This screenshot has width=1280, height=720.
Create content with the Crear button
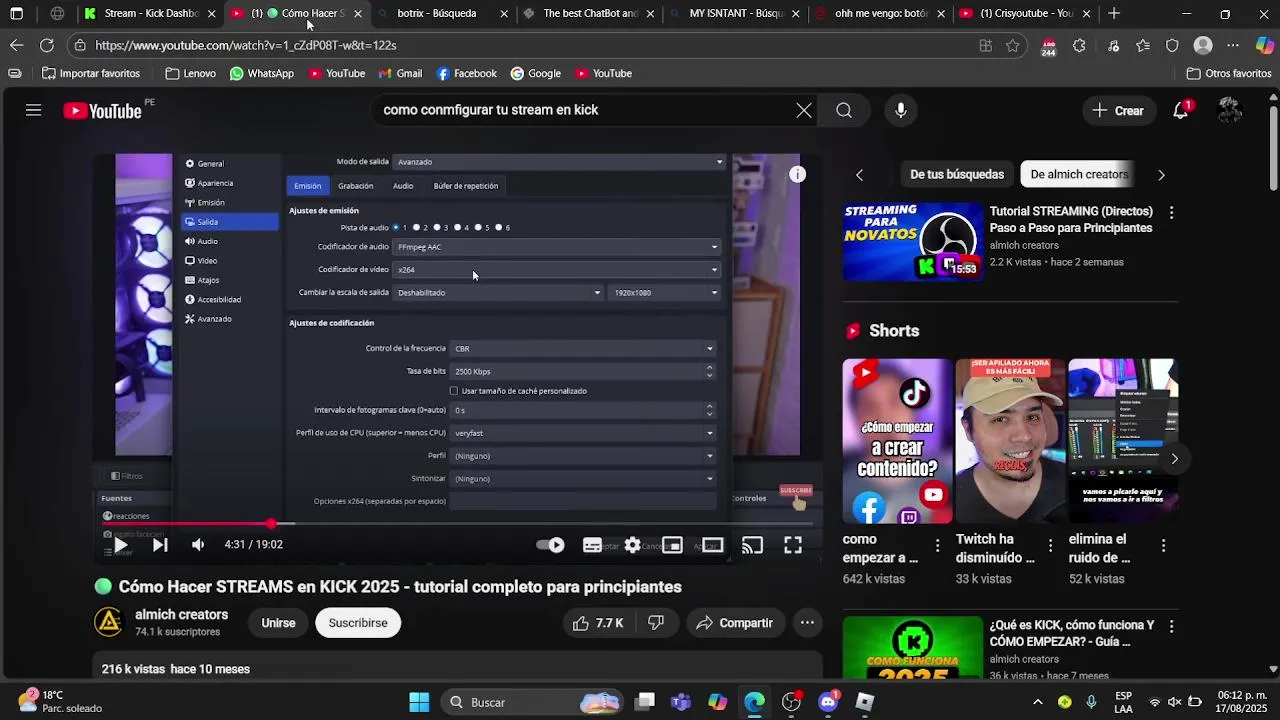(1118, 110)
